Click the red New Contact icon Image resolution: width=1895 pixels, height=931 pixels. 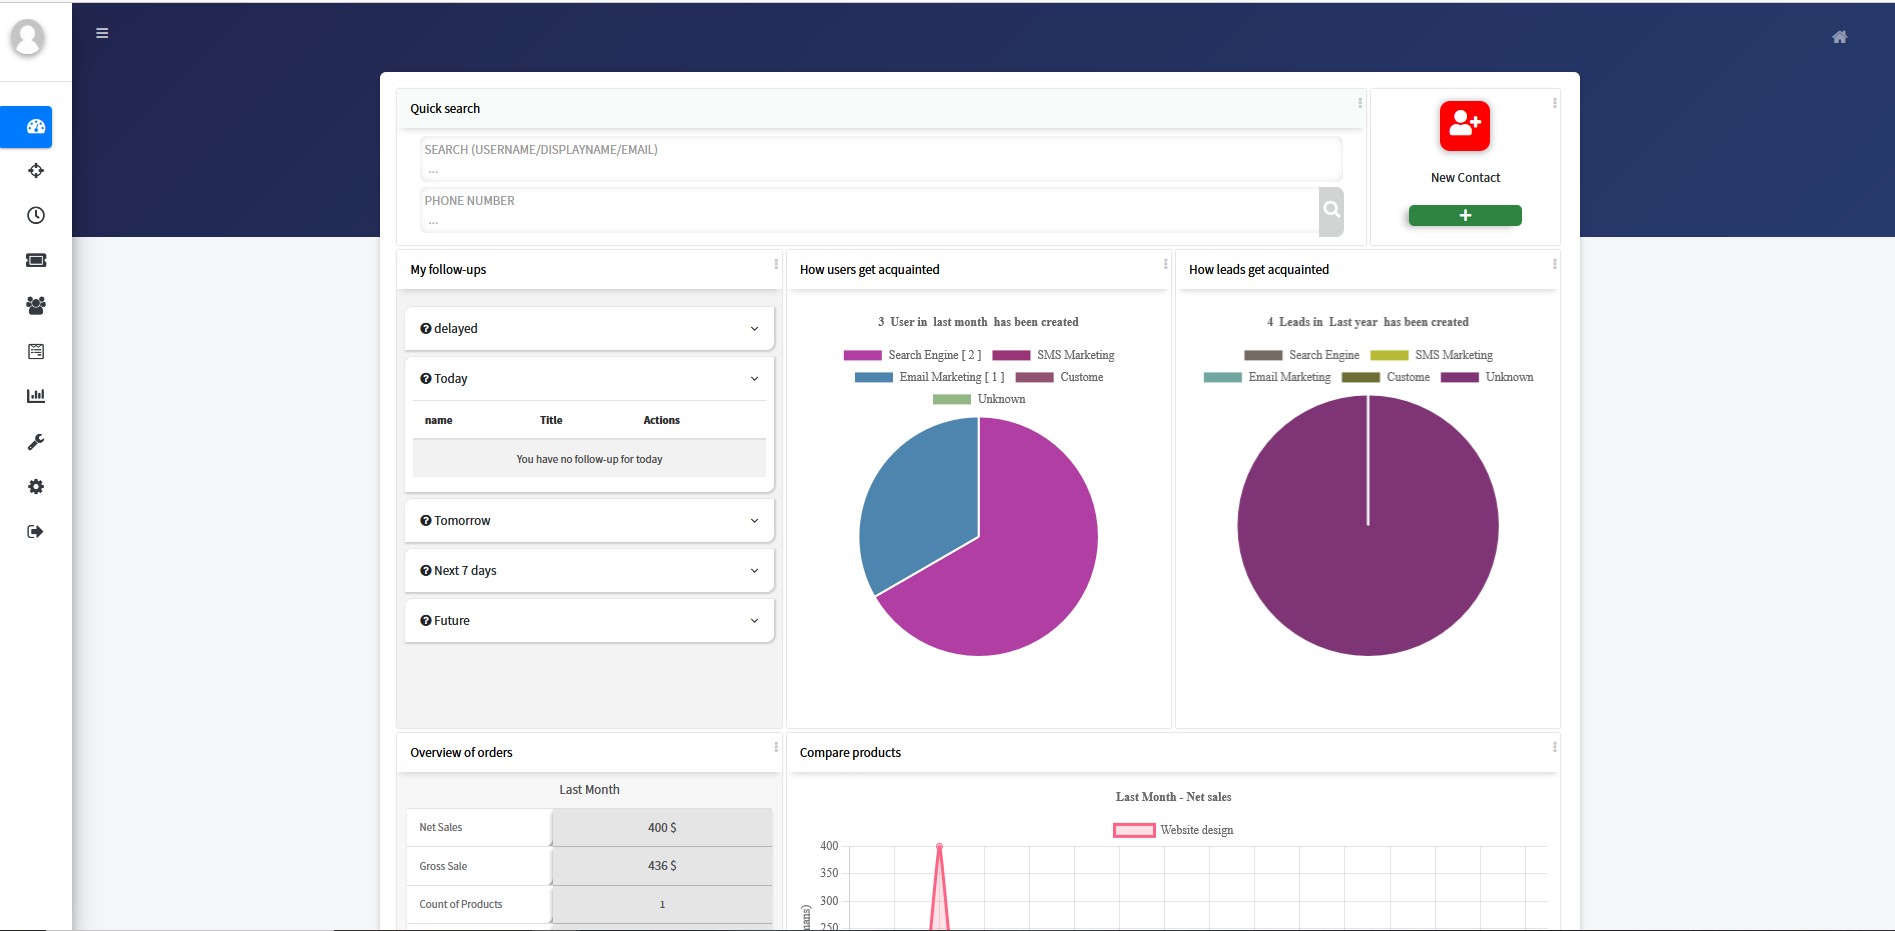point(1464,124)
